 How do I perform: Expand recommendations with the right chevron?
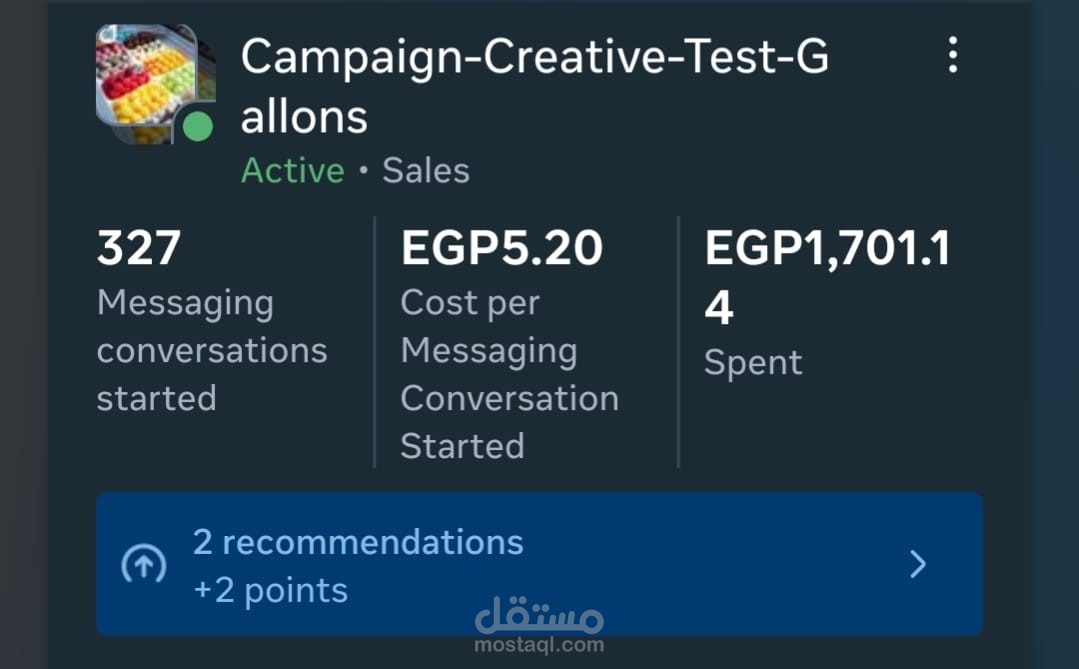[x=917, y=564]
